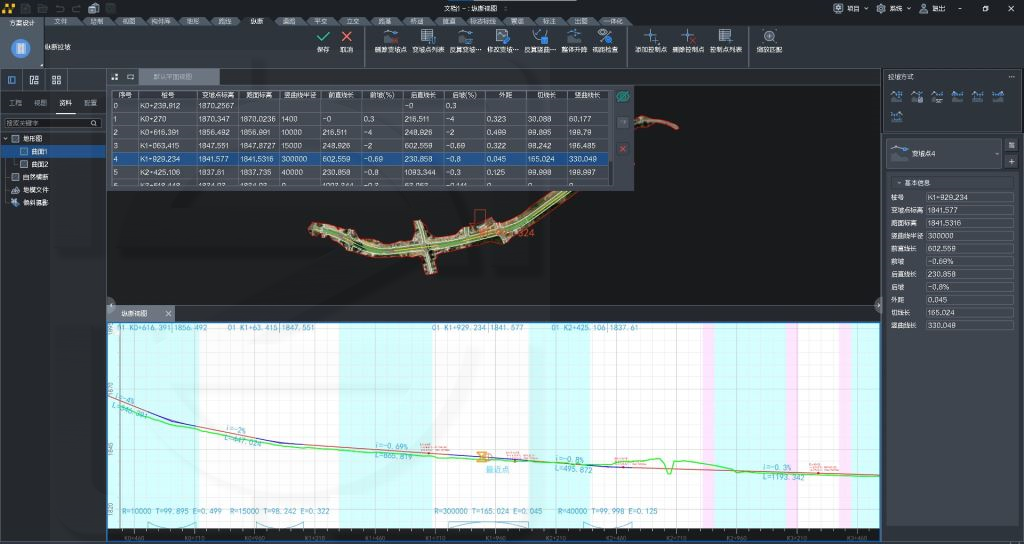Viewport: 1024px width, 544px height.
Task: Click the left sidebar collapse arrow above the profile view
Action: click(x=110, y=306)
